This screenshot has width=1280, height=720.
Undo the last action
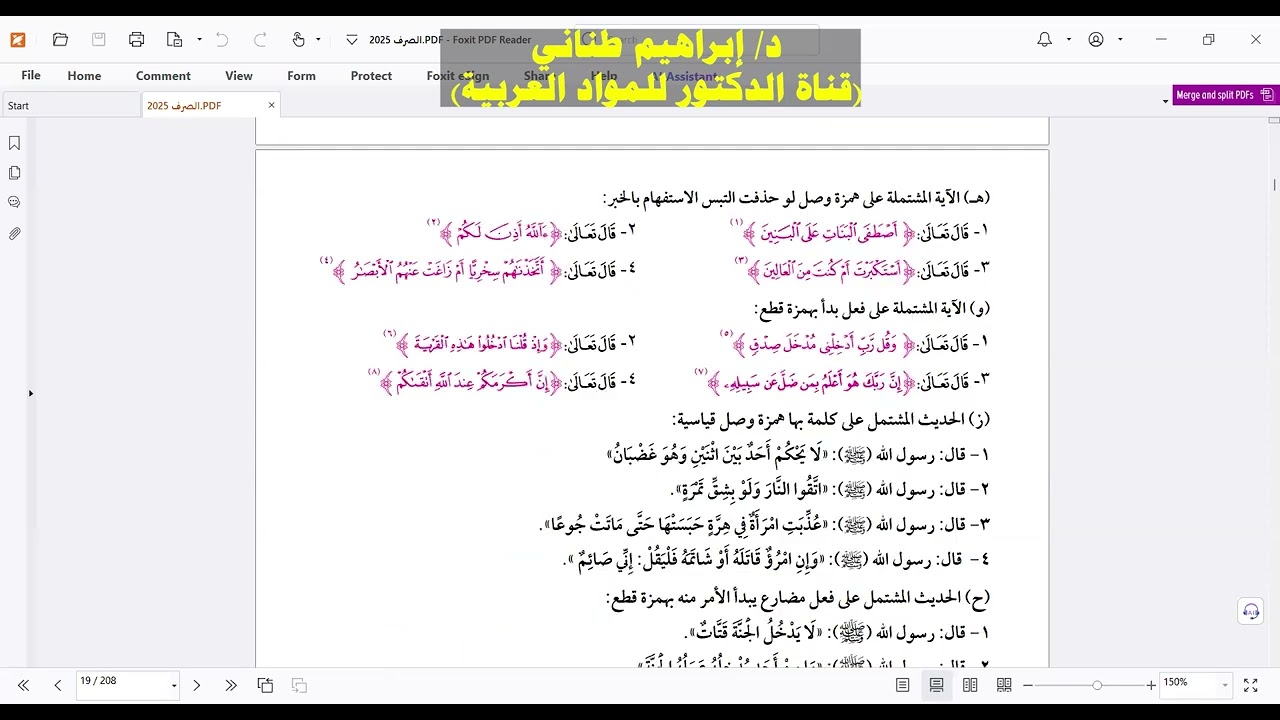point(222,40)
